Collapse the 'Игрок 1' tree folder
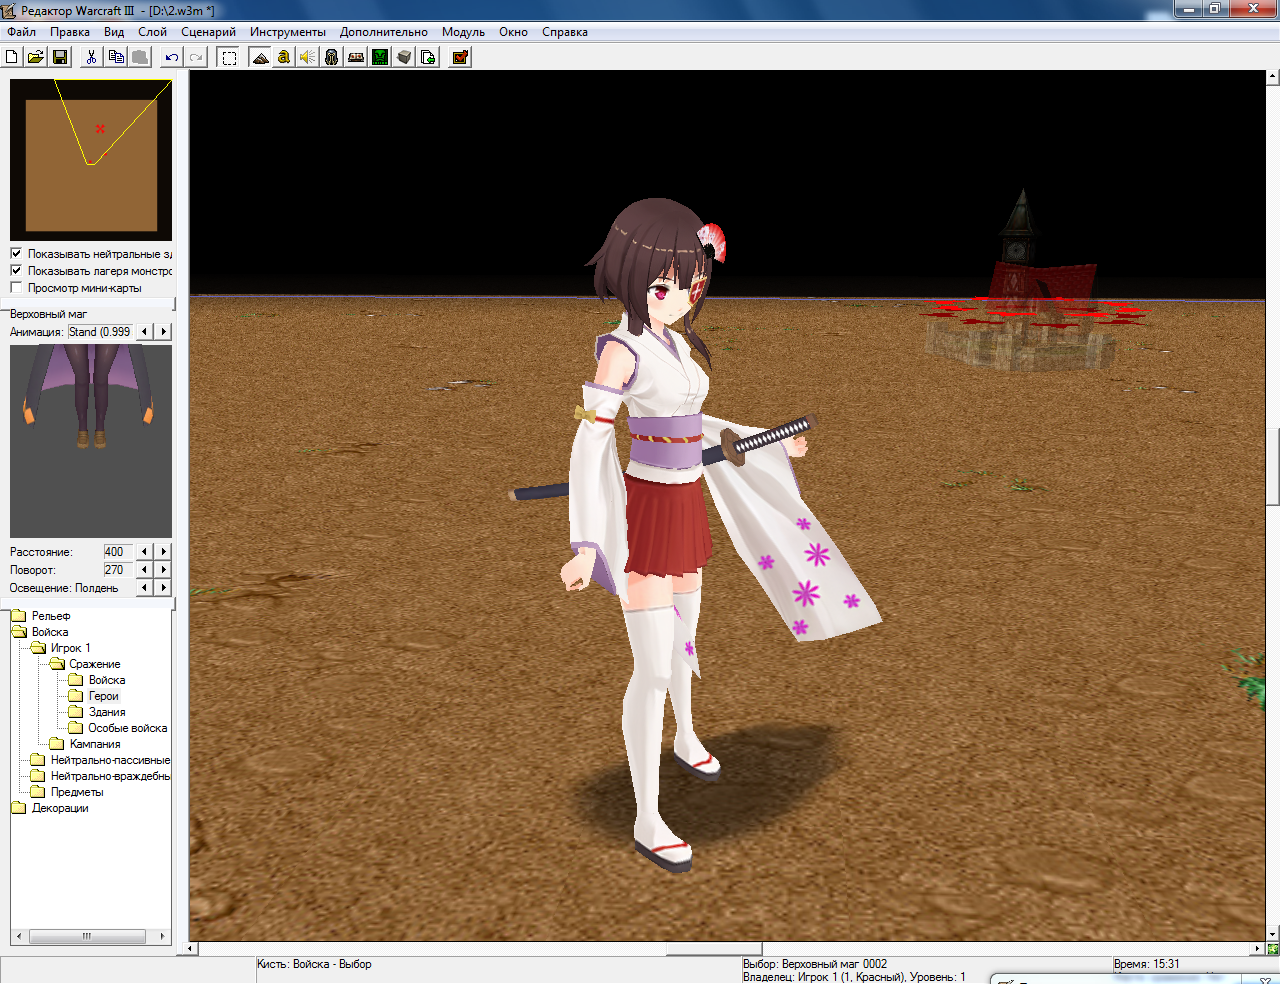Viewport: 1280px width, 984px height. (39, 648)
